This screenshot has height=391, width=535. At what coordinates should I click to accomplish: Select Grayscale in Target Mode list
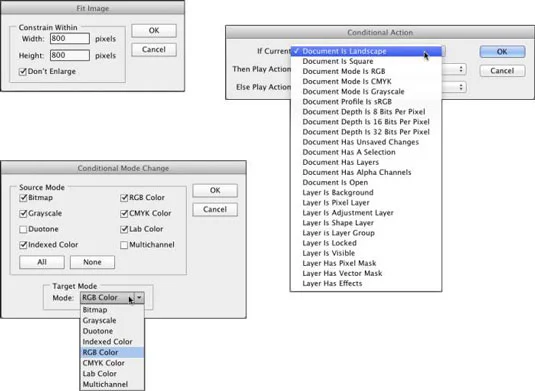point(112,320)
